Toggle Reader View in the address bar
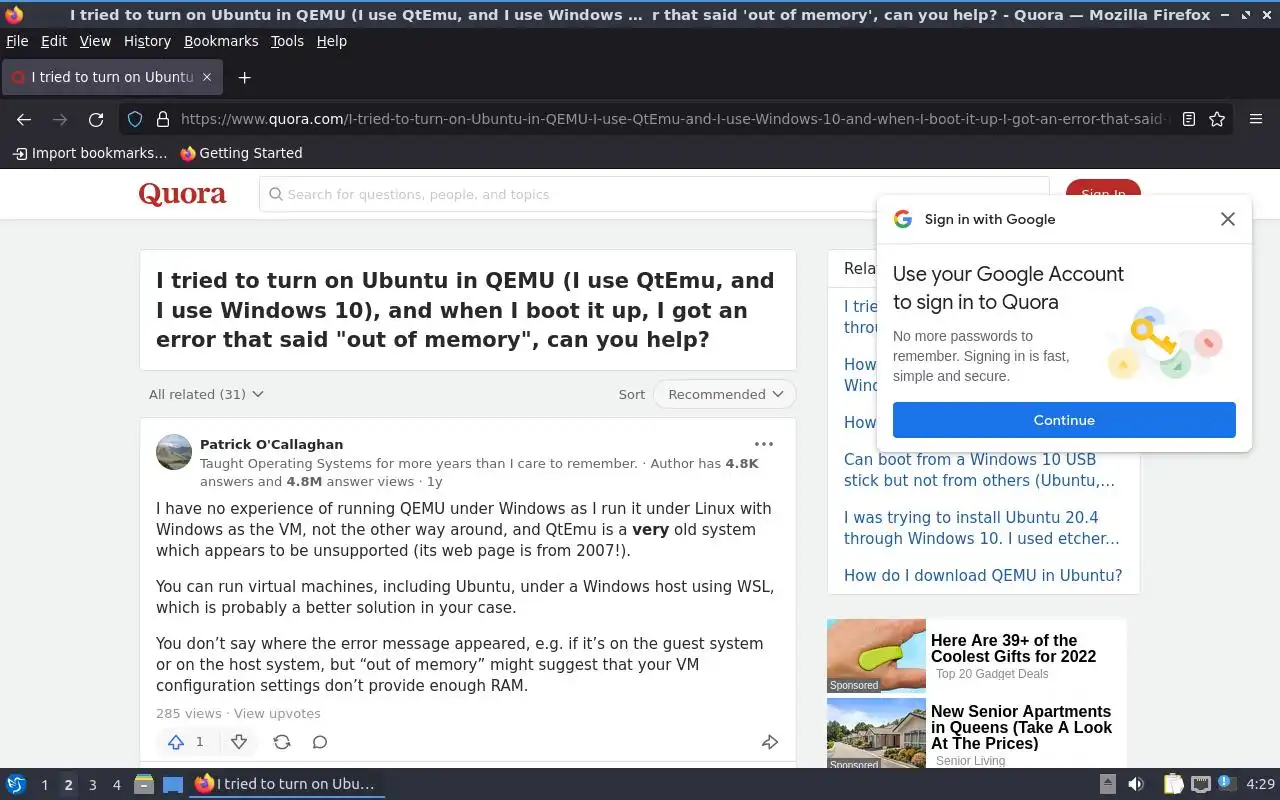 pyautogui.click(x=1189, y=119)
